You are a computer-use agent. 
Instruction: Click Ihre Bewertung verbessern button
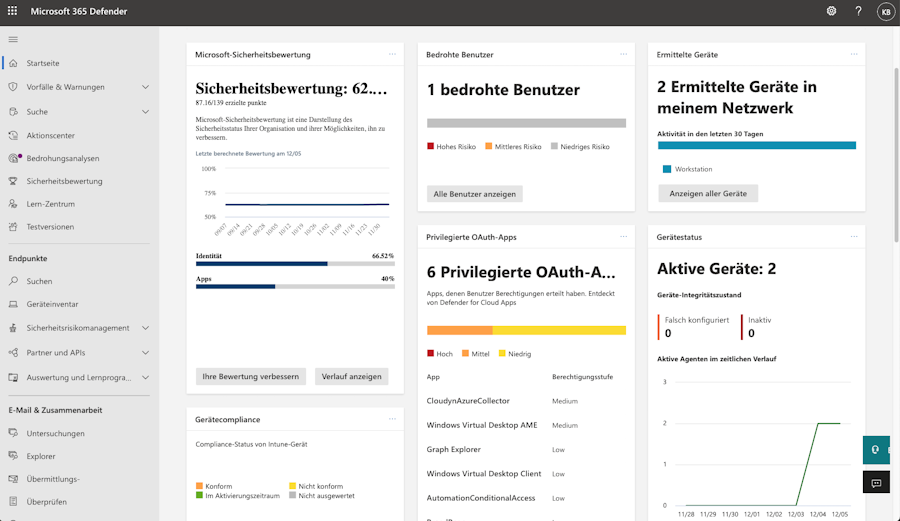click(x=251, y=376)
